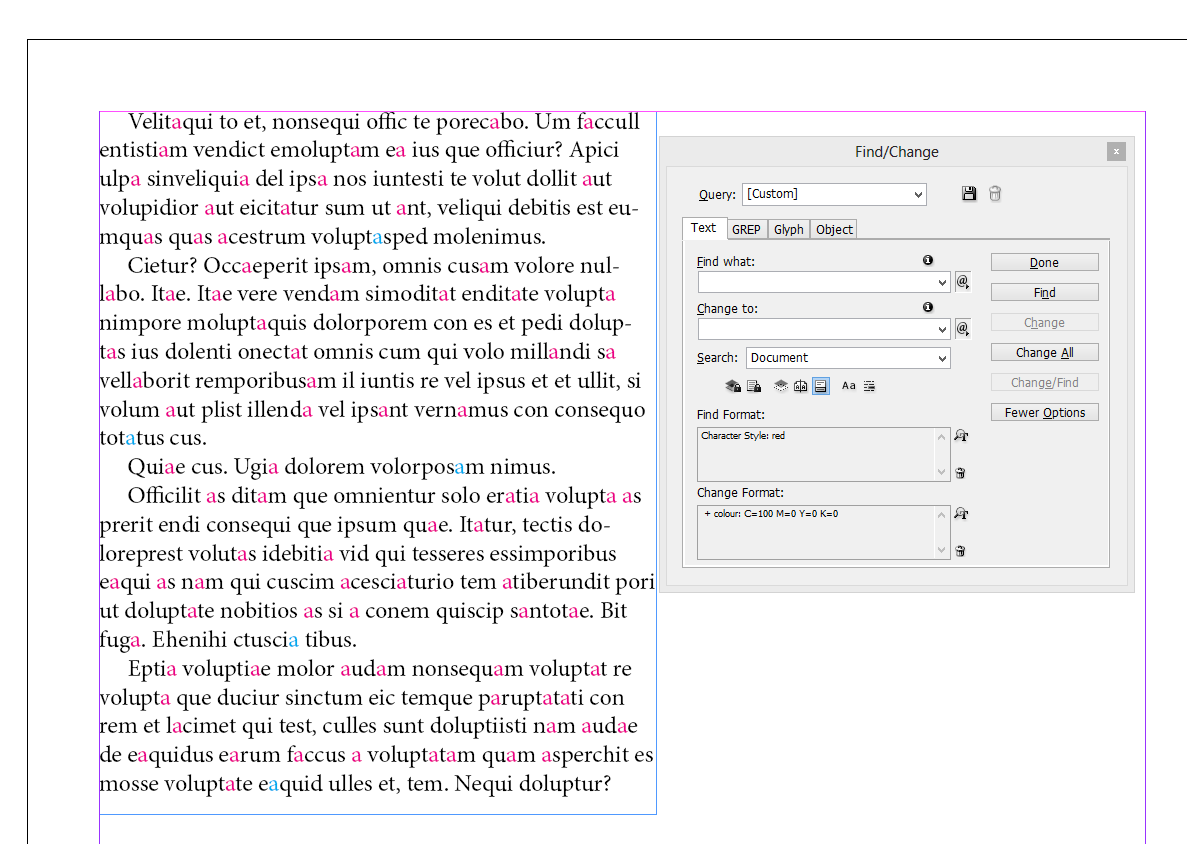Toggle Include Locked Stories search option
This screenshot has width=1187, height=844.
tap(754, 386)
